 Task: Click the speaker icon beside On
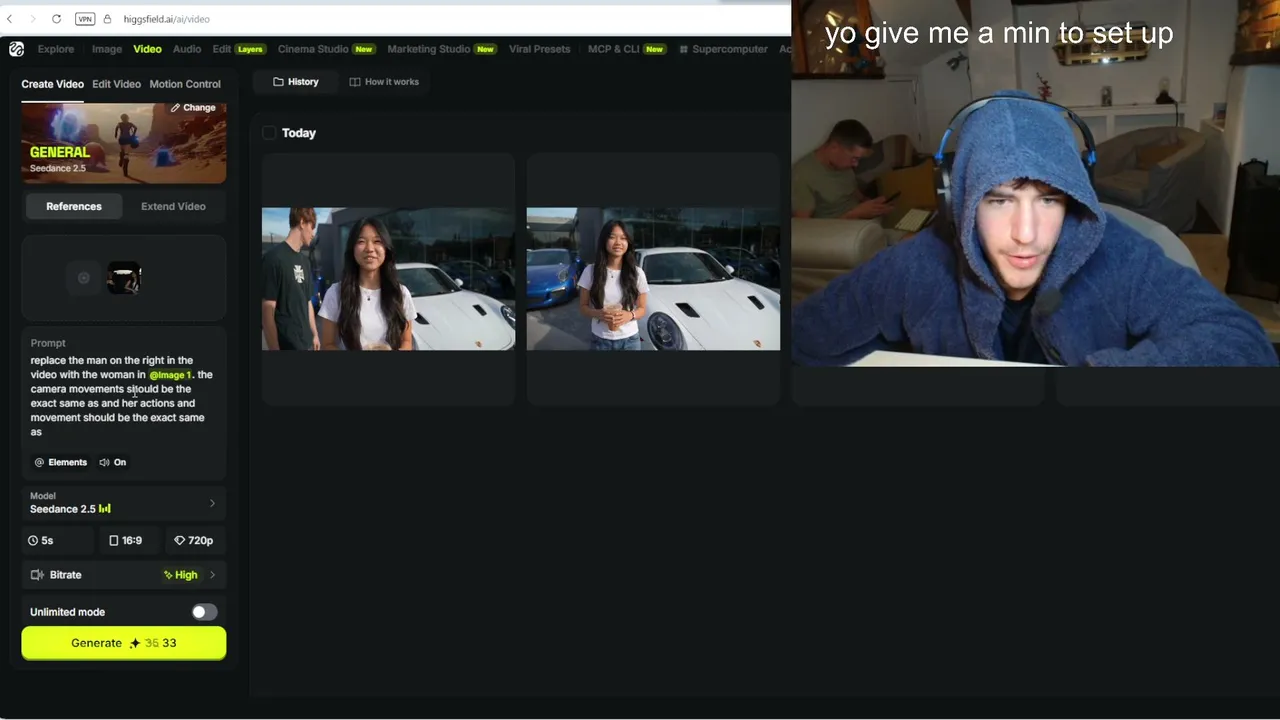105,462
